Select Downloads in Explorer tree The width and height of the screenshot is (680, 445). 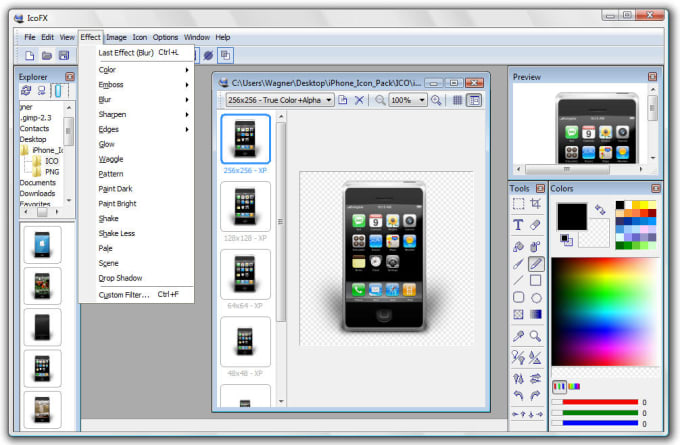tap(37, 193)
